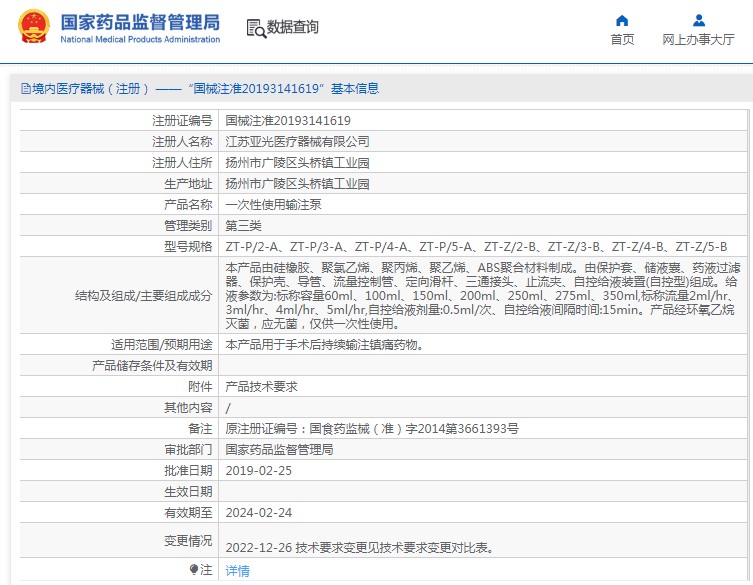
Task: Click the model list starting ZT-P/2-A
Action: (476, 247)
